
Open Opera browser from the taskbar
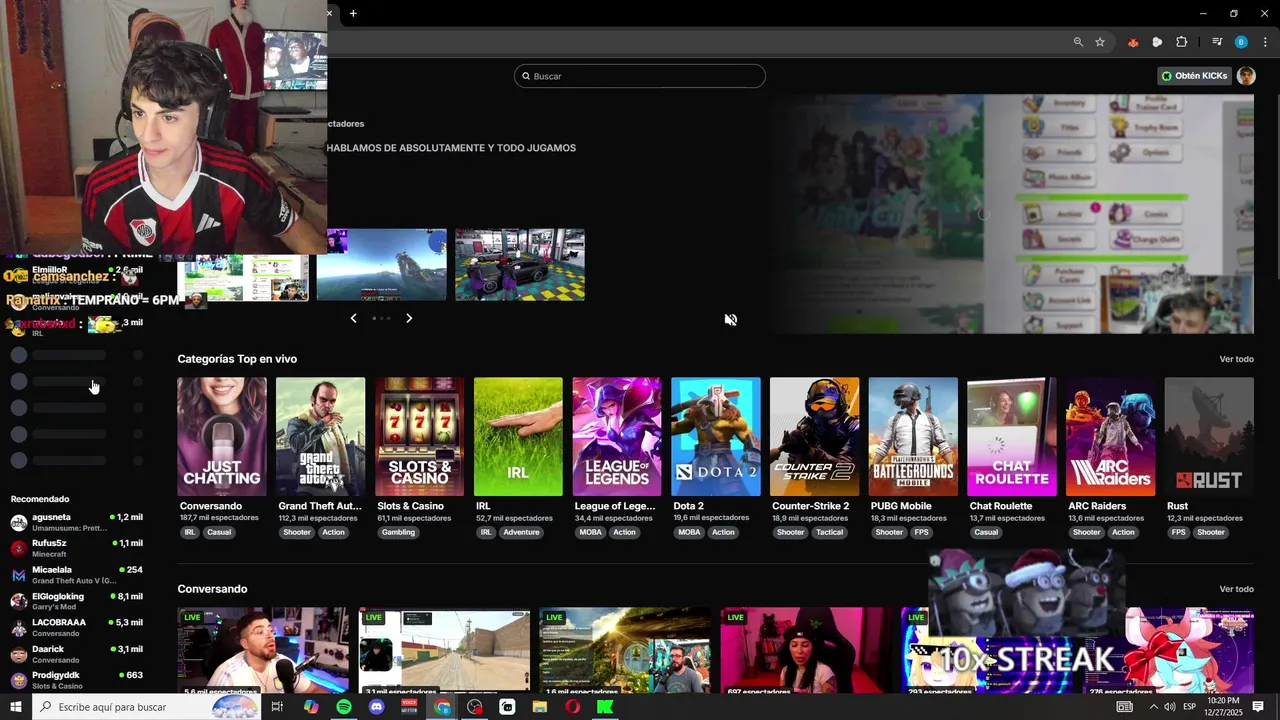573,707
